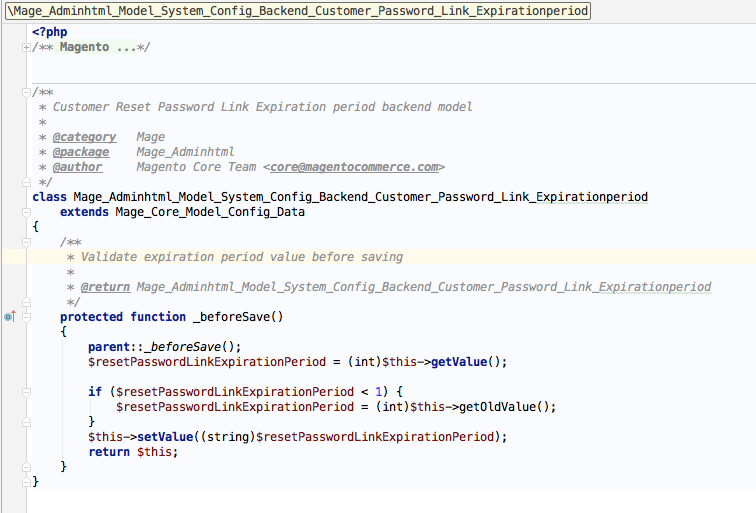Click the opening brace under the extends line
The height and width of the screenshot is (513, 756).
(x=35, y=227)
